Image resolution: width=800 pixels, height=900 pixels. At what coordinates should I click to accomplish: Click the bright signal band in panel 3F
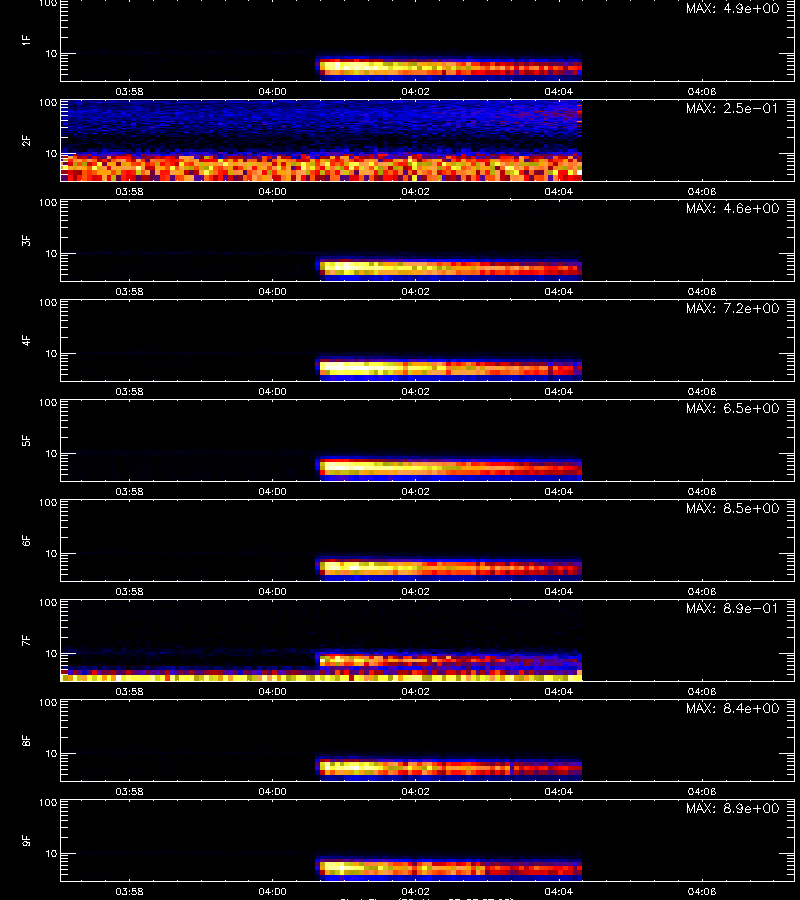pos(451,268)
